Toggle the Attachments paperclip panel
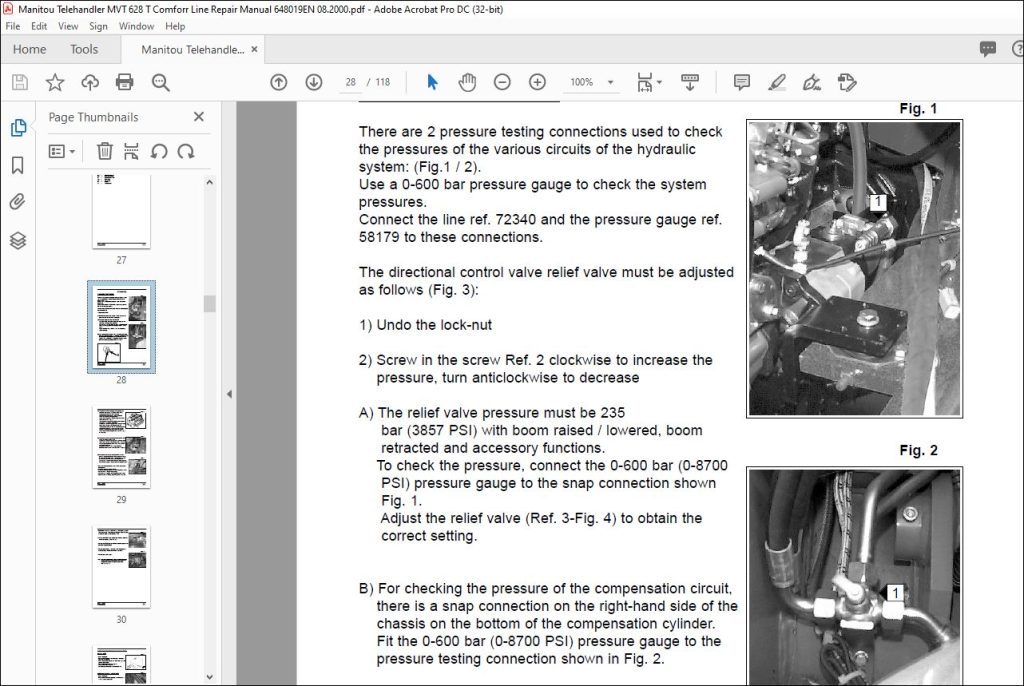This screenshot has height=686, width=1024. click(18, 202)
